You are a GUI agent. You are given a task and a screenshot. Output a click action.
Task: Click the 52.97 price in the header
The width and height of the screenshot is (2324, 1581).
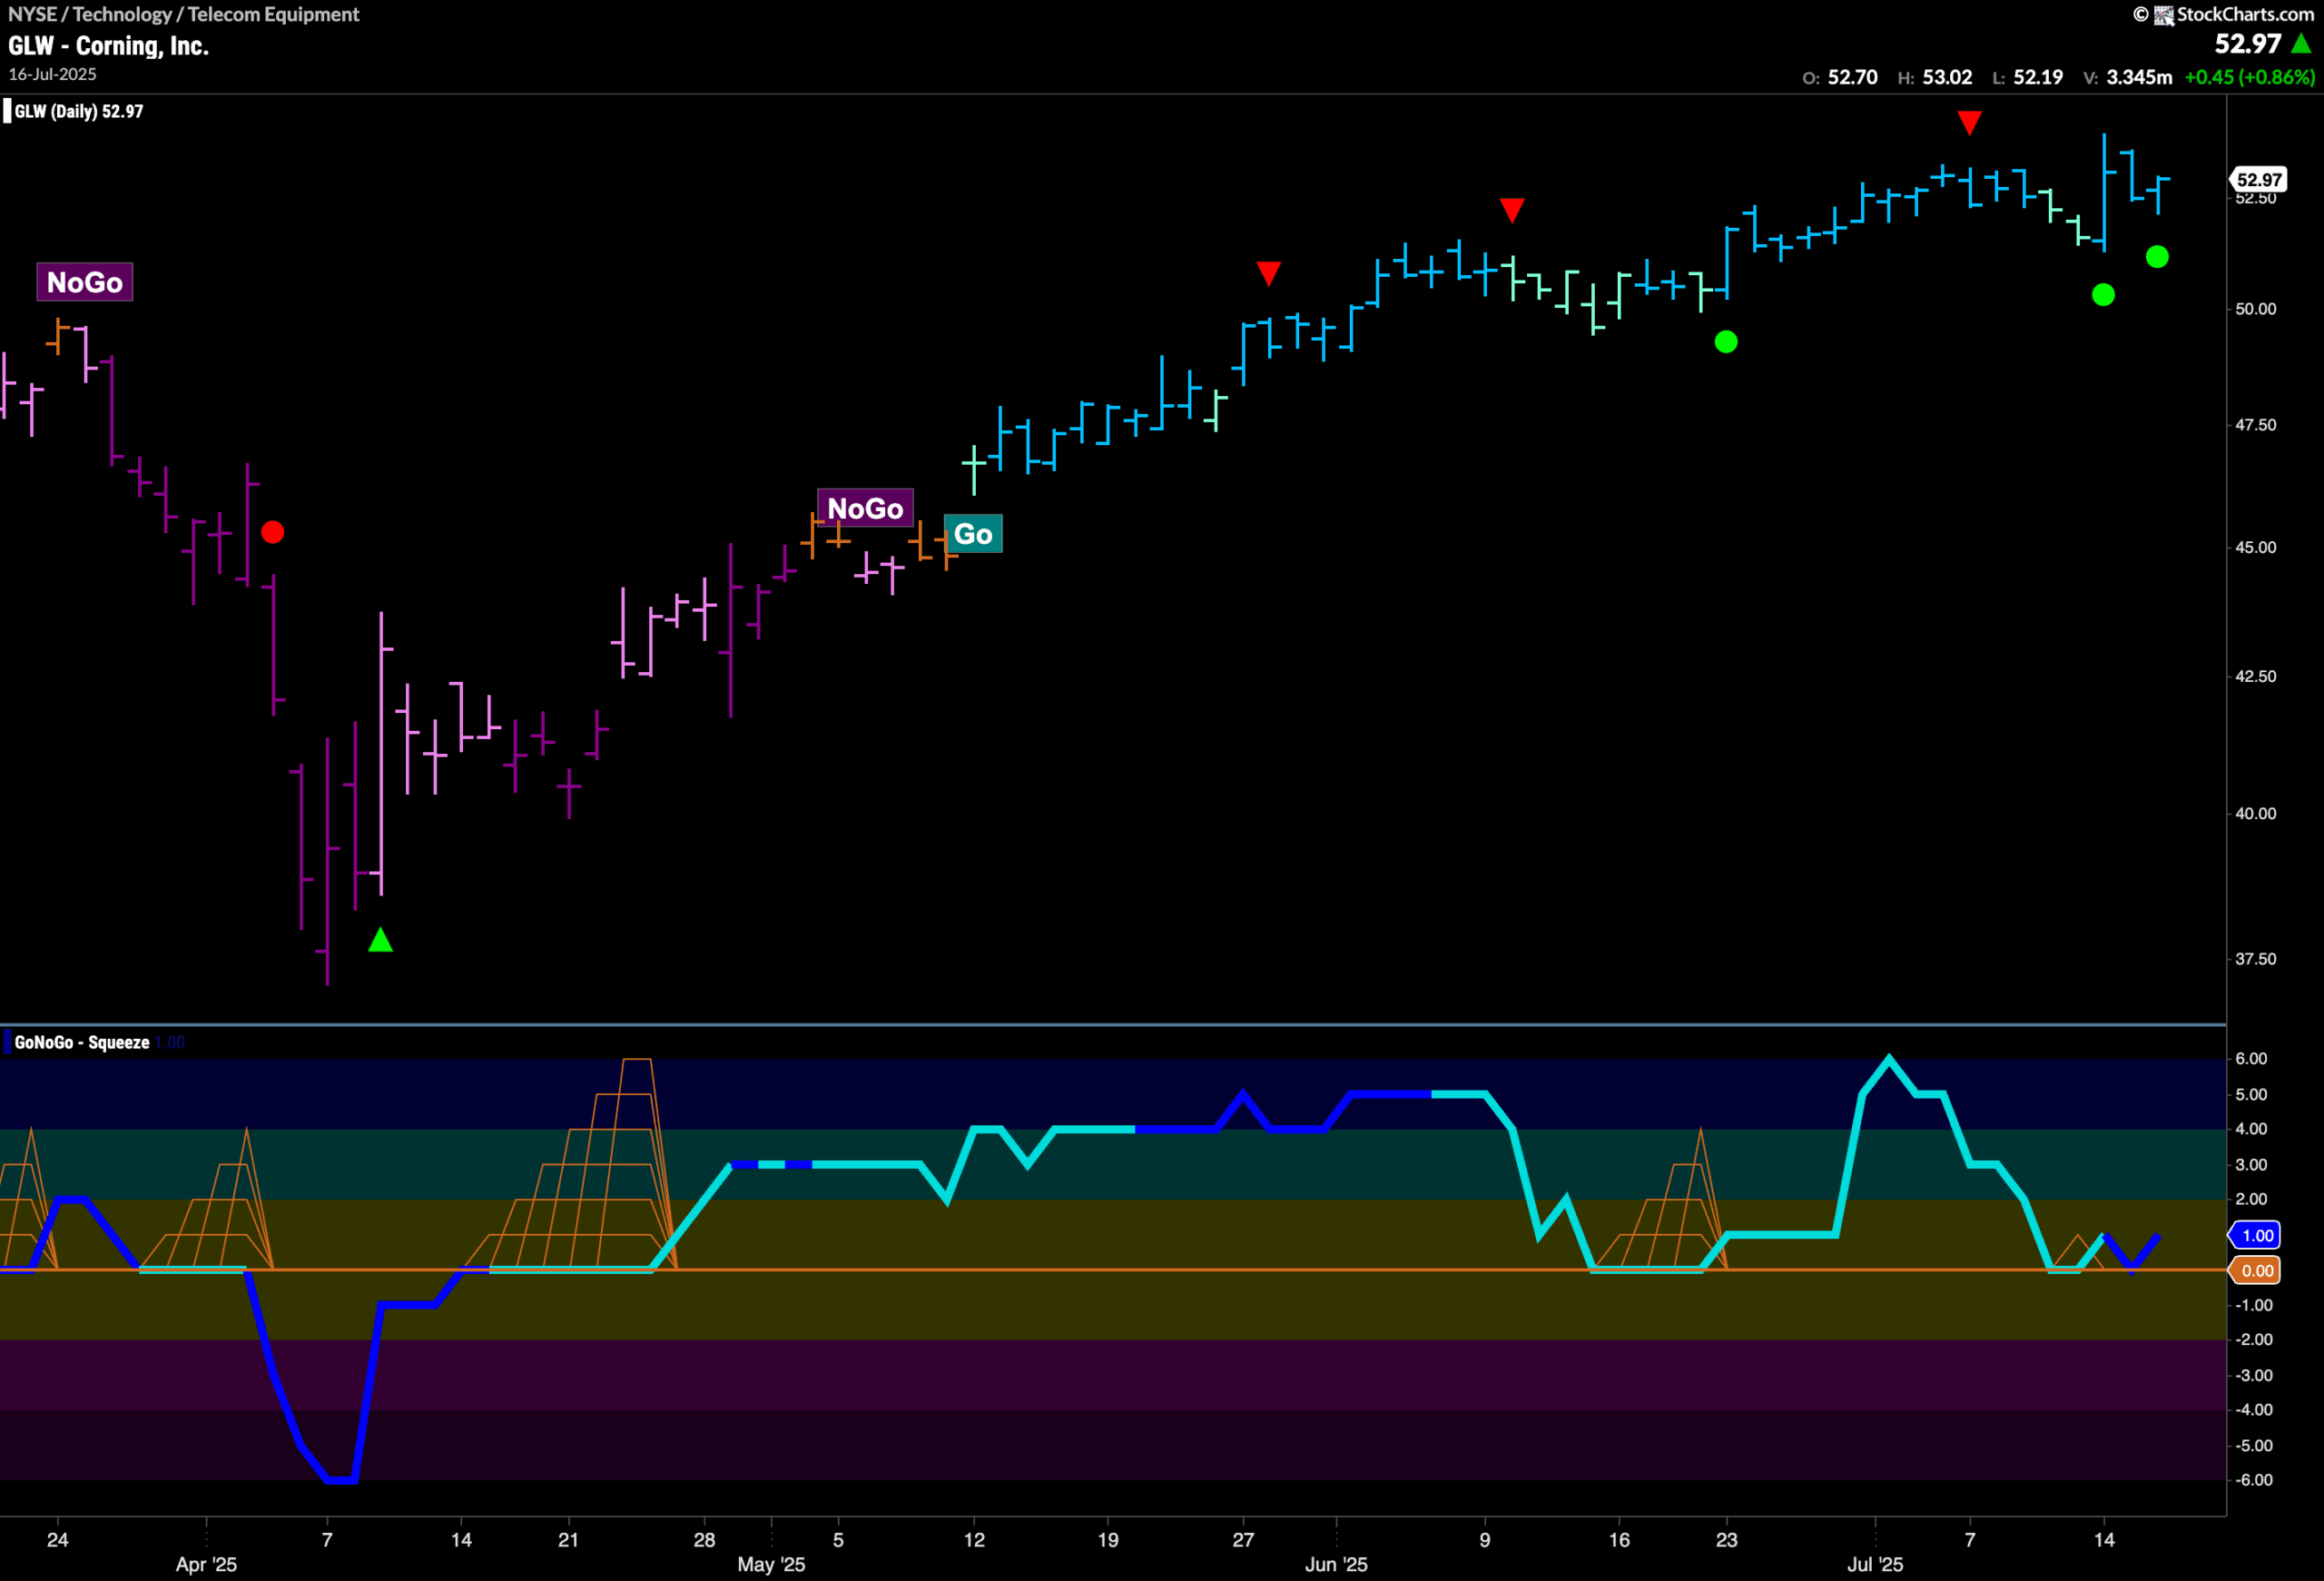pos(2248,44)
